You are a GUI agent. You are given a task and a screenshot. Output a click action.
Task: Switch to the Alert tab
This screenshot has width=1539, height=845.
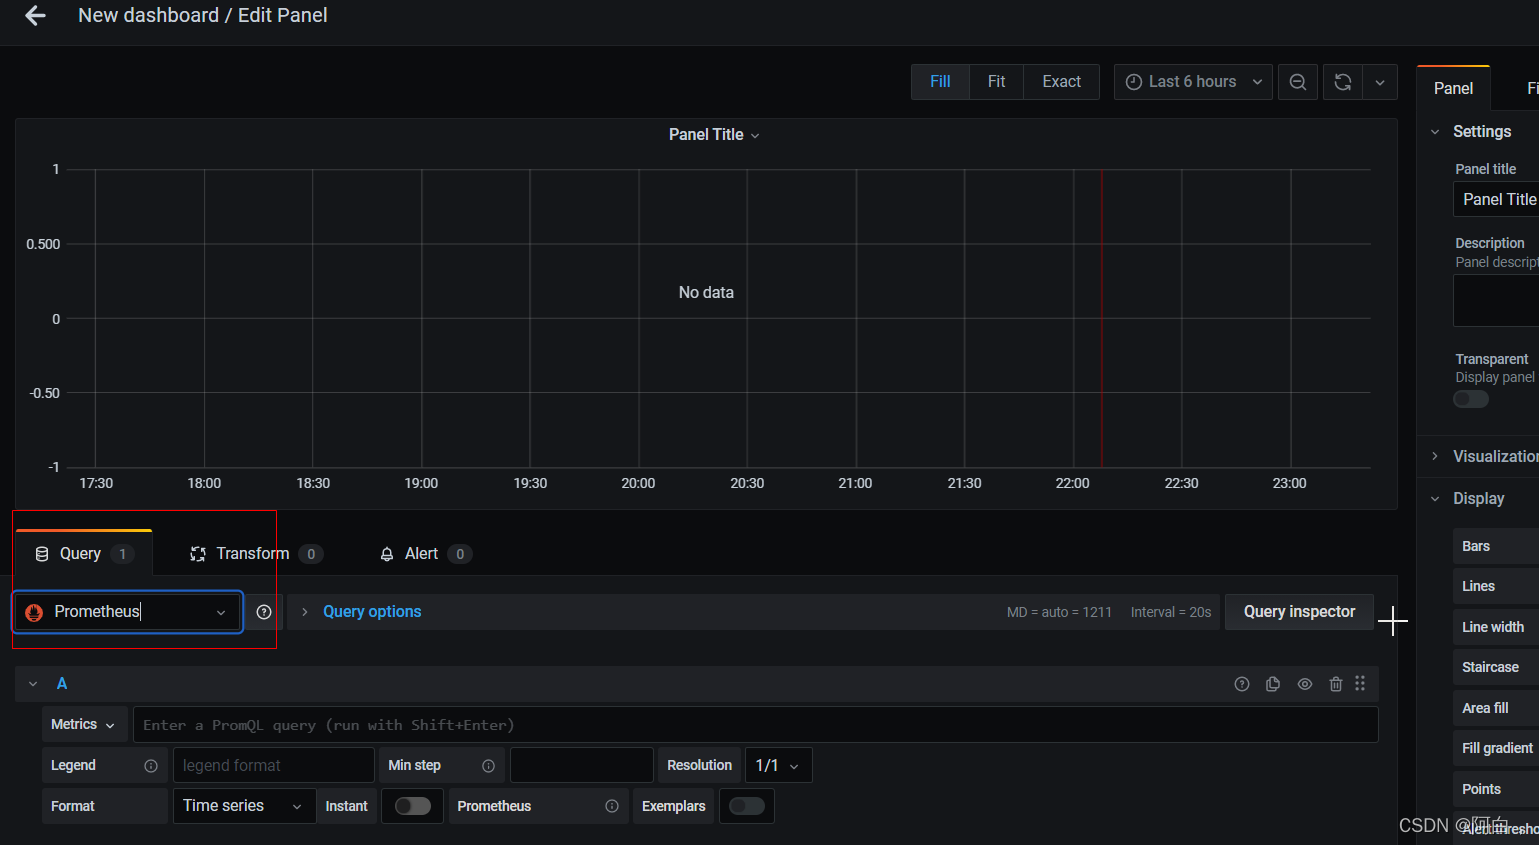coord(425,554)
